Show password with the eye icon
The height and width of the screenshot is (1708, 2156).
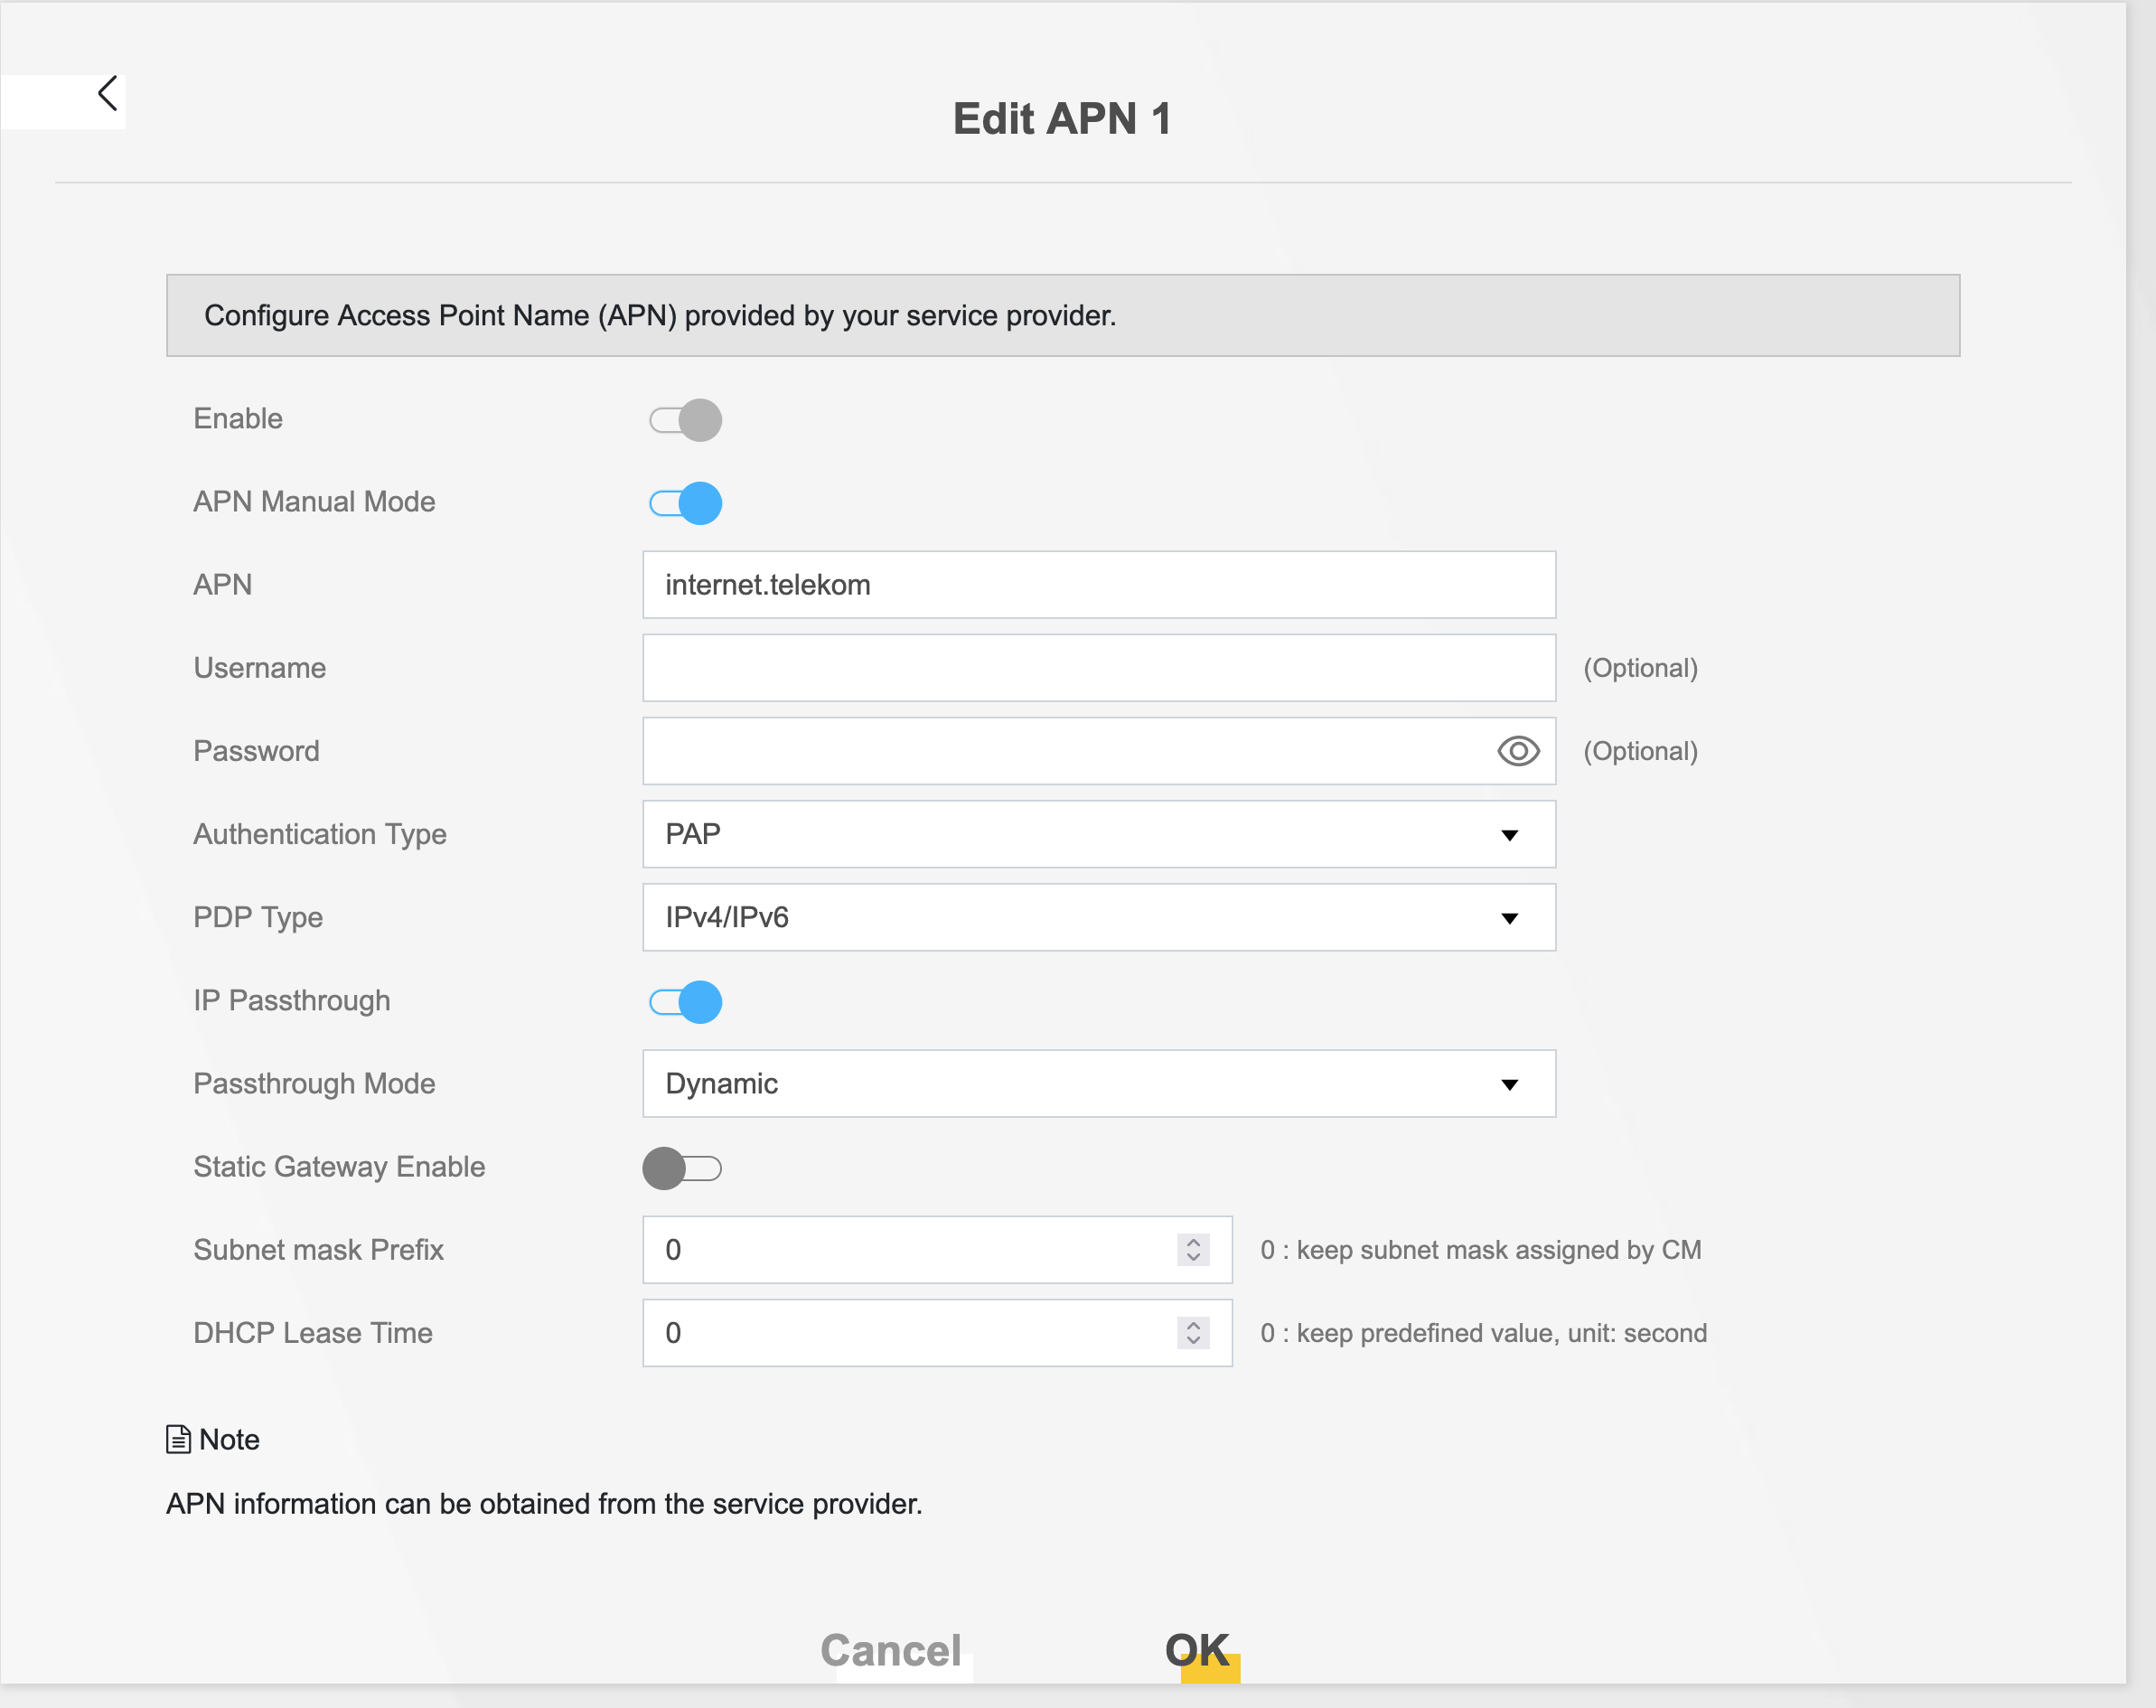(1517, 751)
